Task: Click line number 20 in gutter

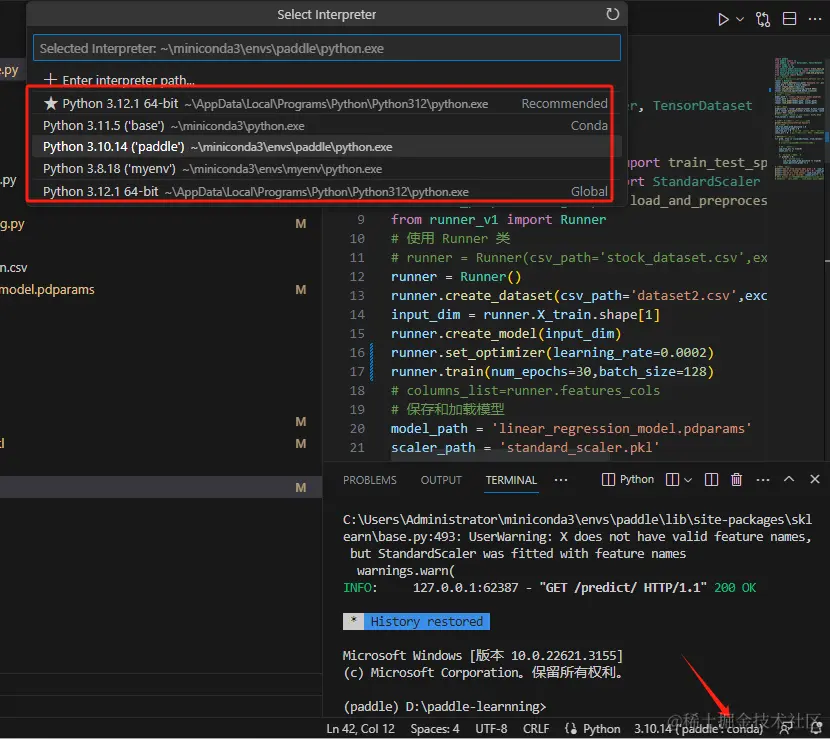Action: click(x=357, y=429)
